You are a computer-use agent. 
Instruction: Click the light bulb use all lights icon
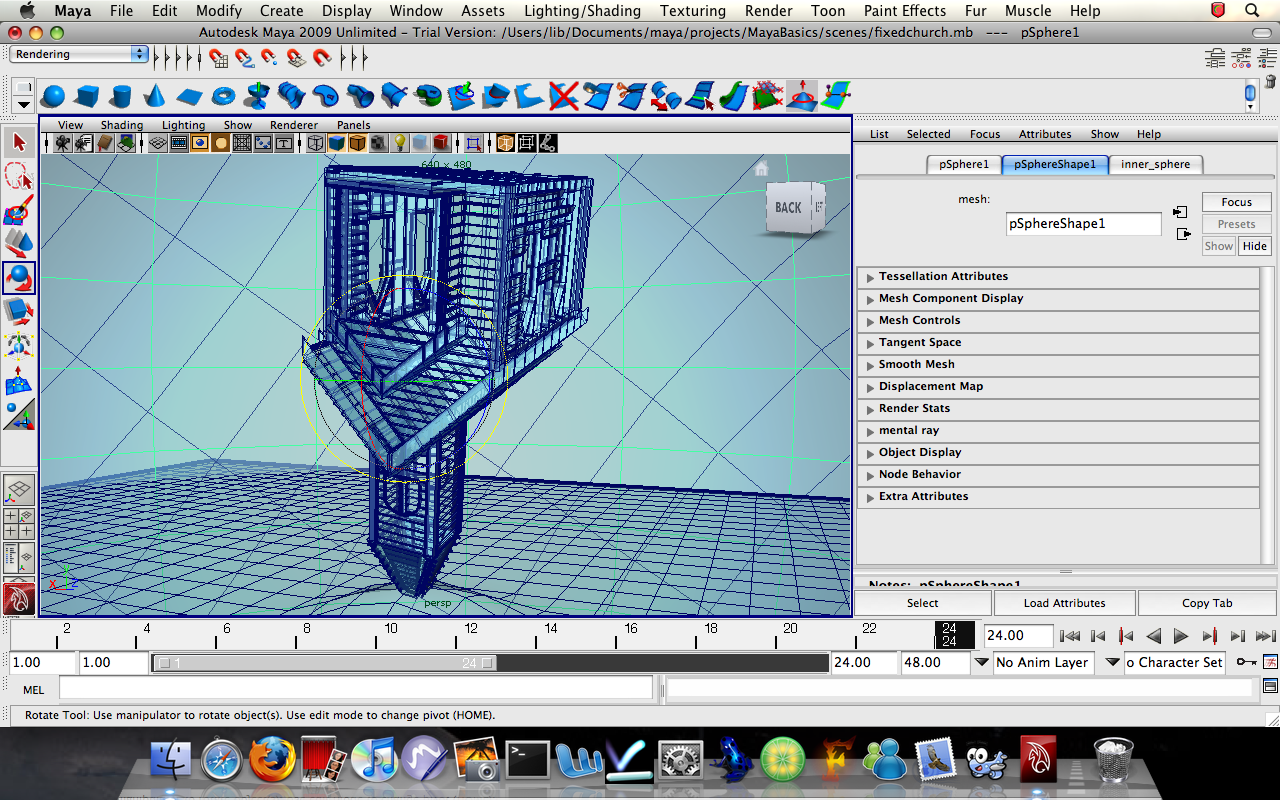coord(398,143)
